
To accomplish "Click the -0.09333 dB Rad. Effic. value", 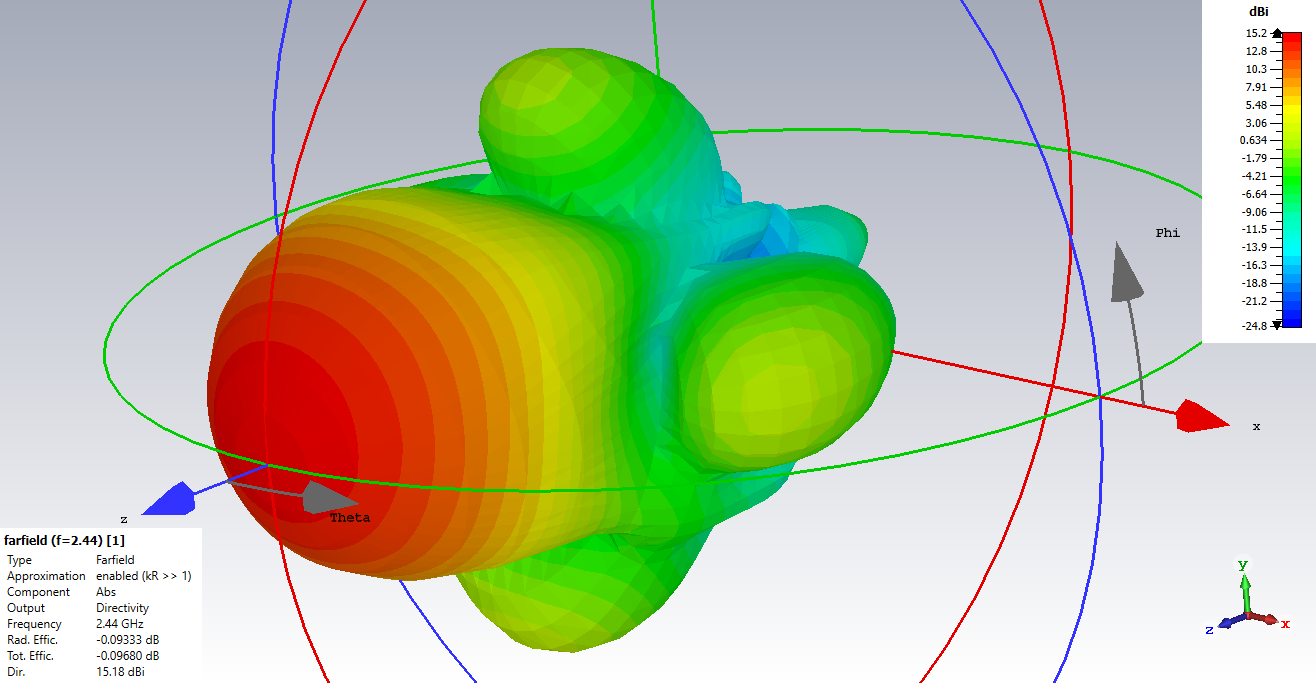I will (x=127, y=640).
